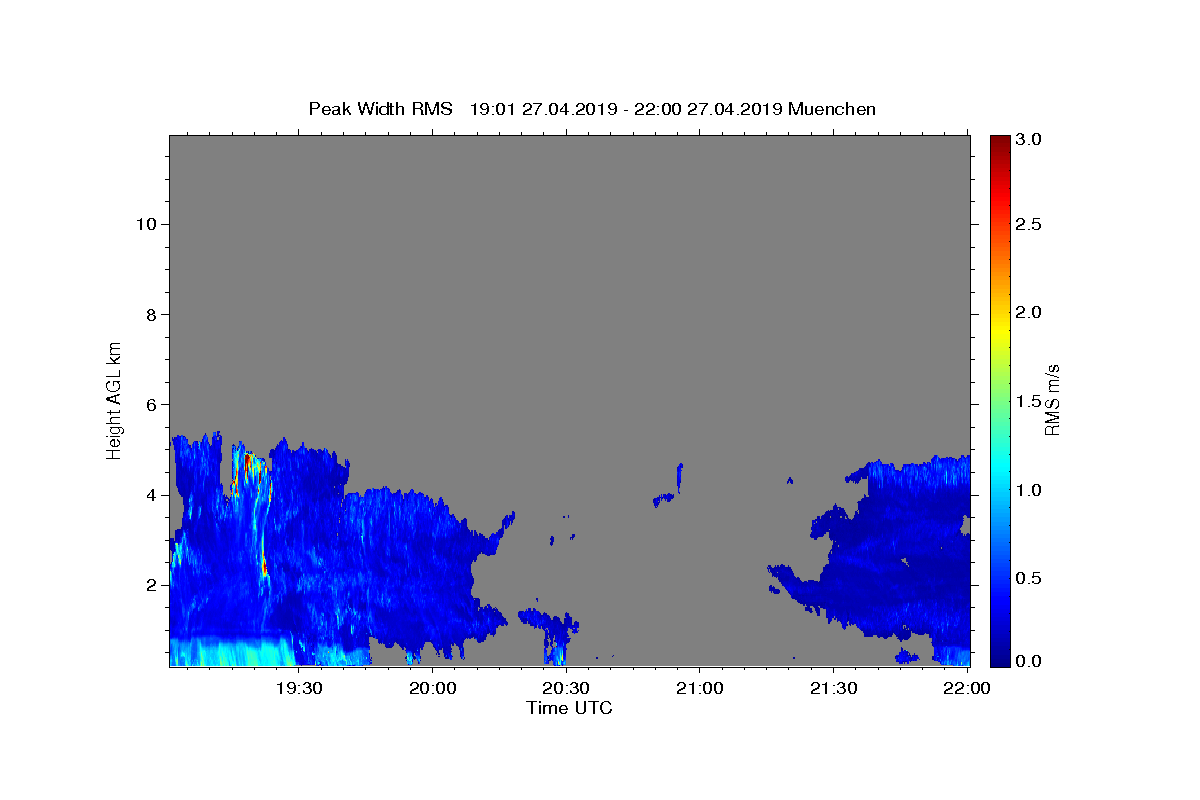
Task: Click the 20:00 time tick label
Action: tap(433, 688)
